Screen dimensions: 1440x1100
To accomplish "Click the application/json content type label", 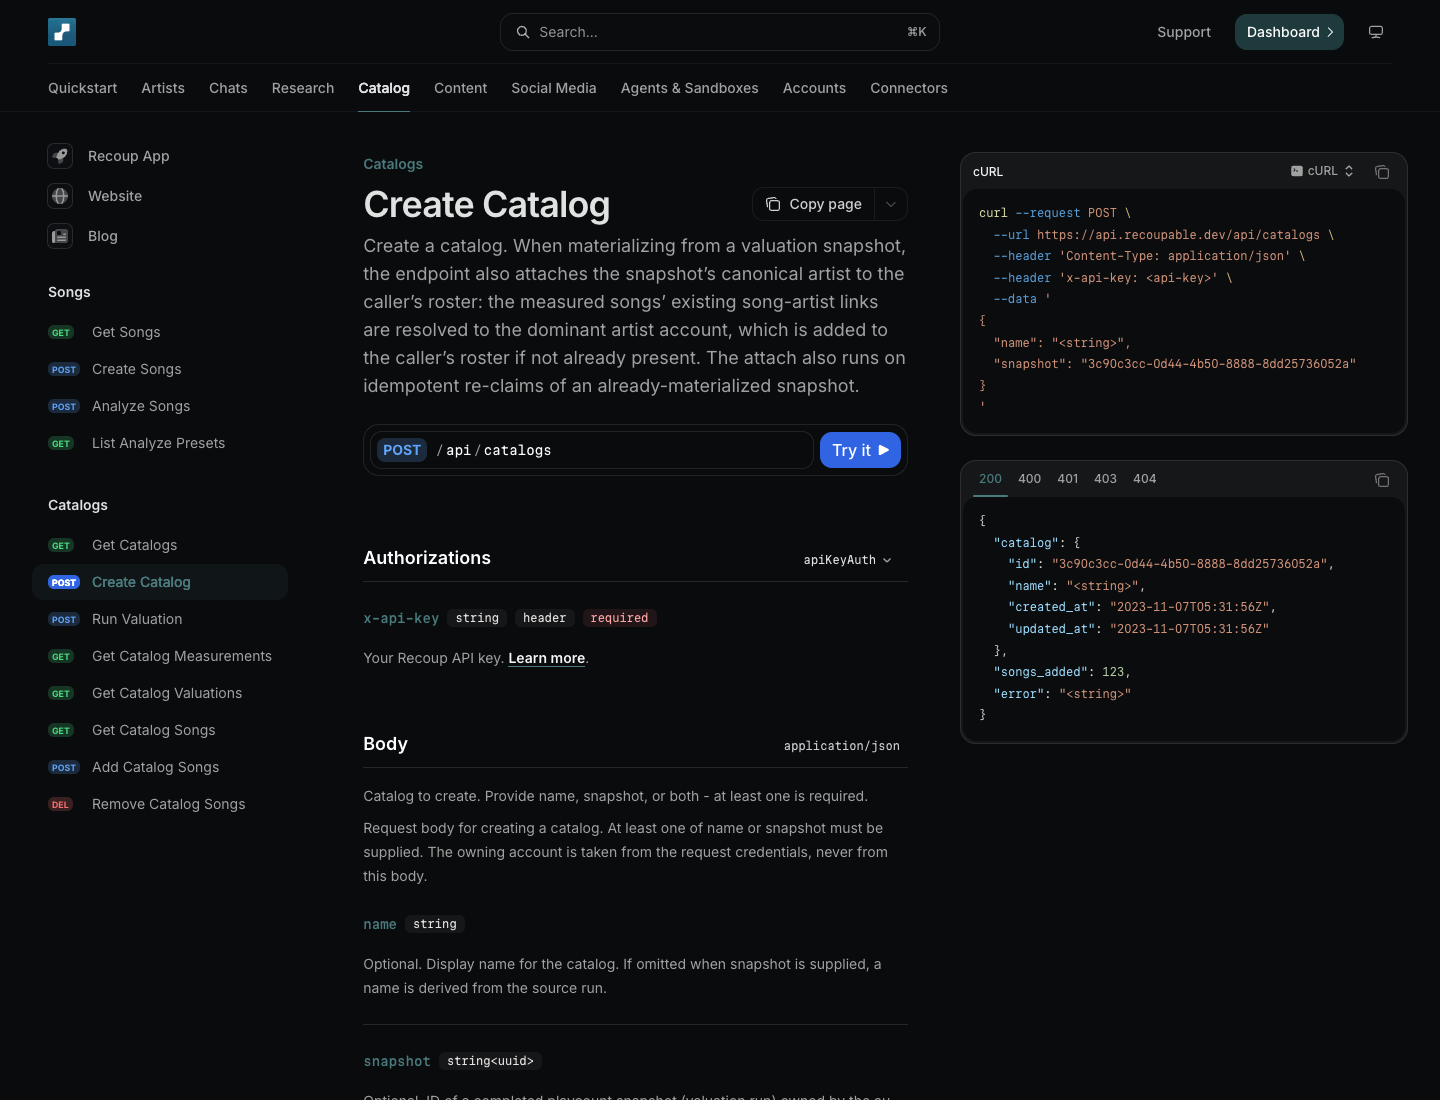I will coord(842,746).
